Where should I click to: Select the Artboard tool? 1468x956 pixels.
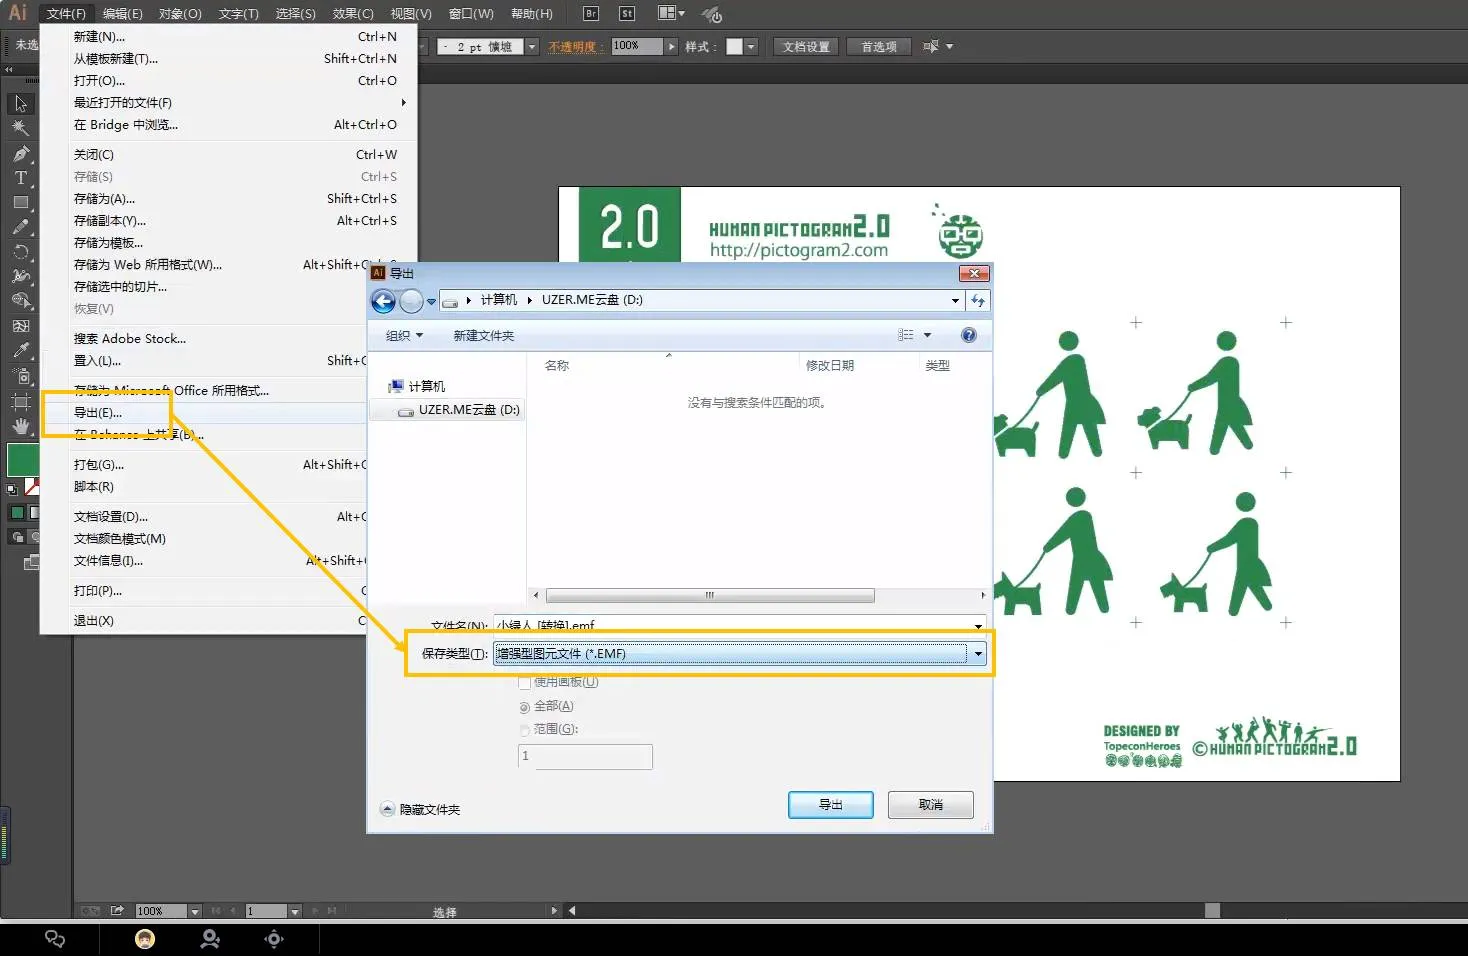click(20, 402)
